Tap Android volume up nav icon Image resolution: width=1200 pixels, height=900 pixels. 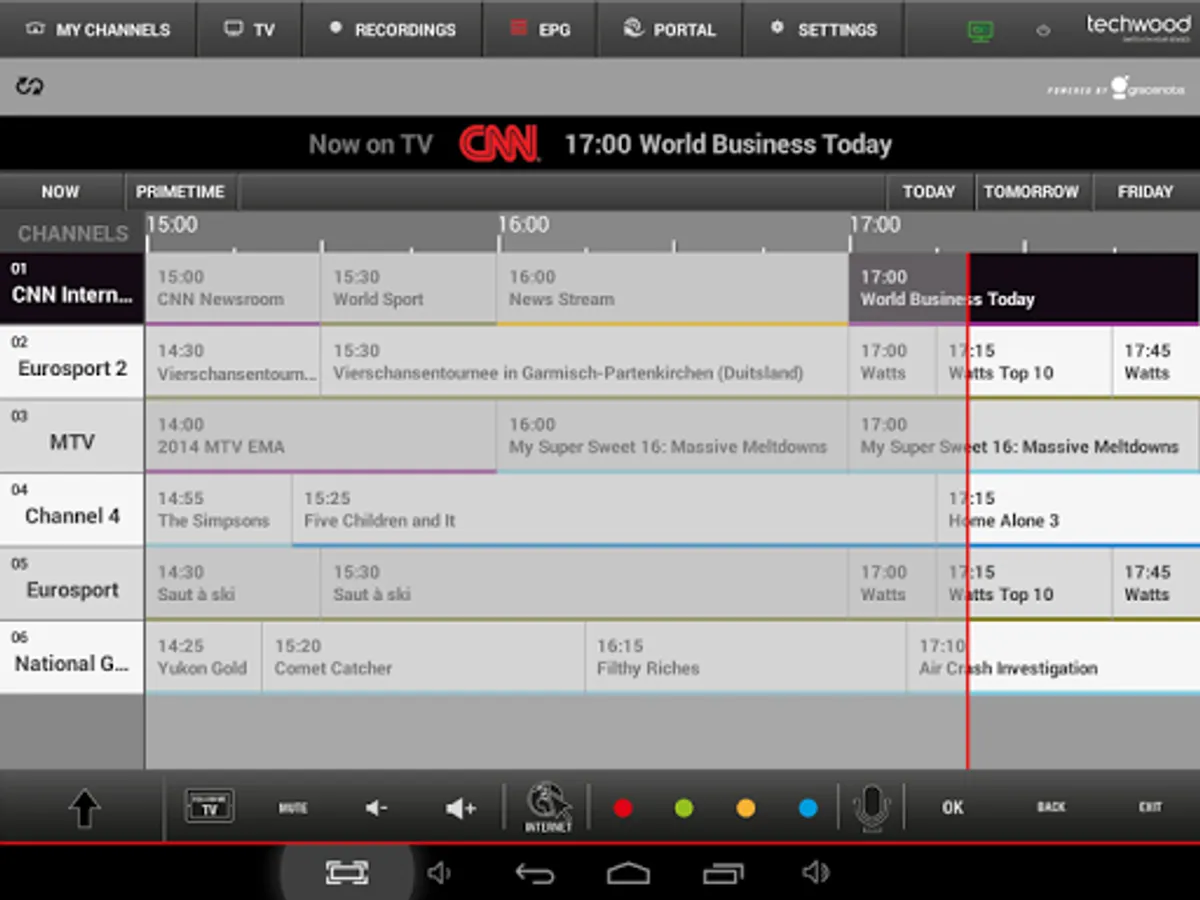pyautogui.click(x=815, y=874)
